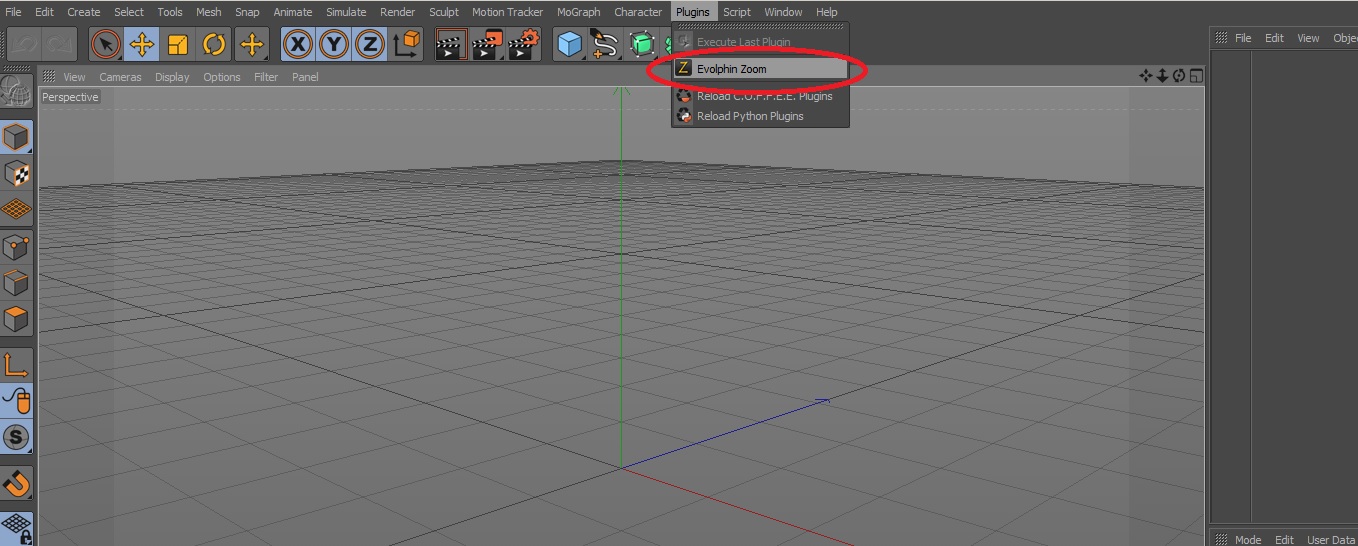Toggle the Z axis lock
Image resolution: width=1358 pixels, height=546 pixels.
(x=370, y=45)
